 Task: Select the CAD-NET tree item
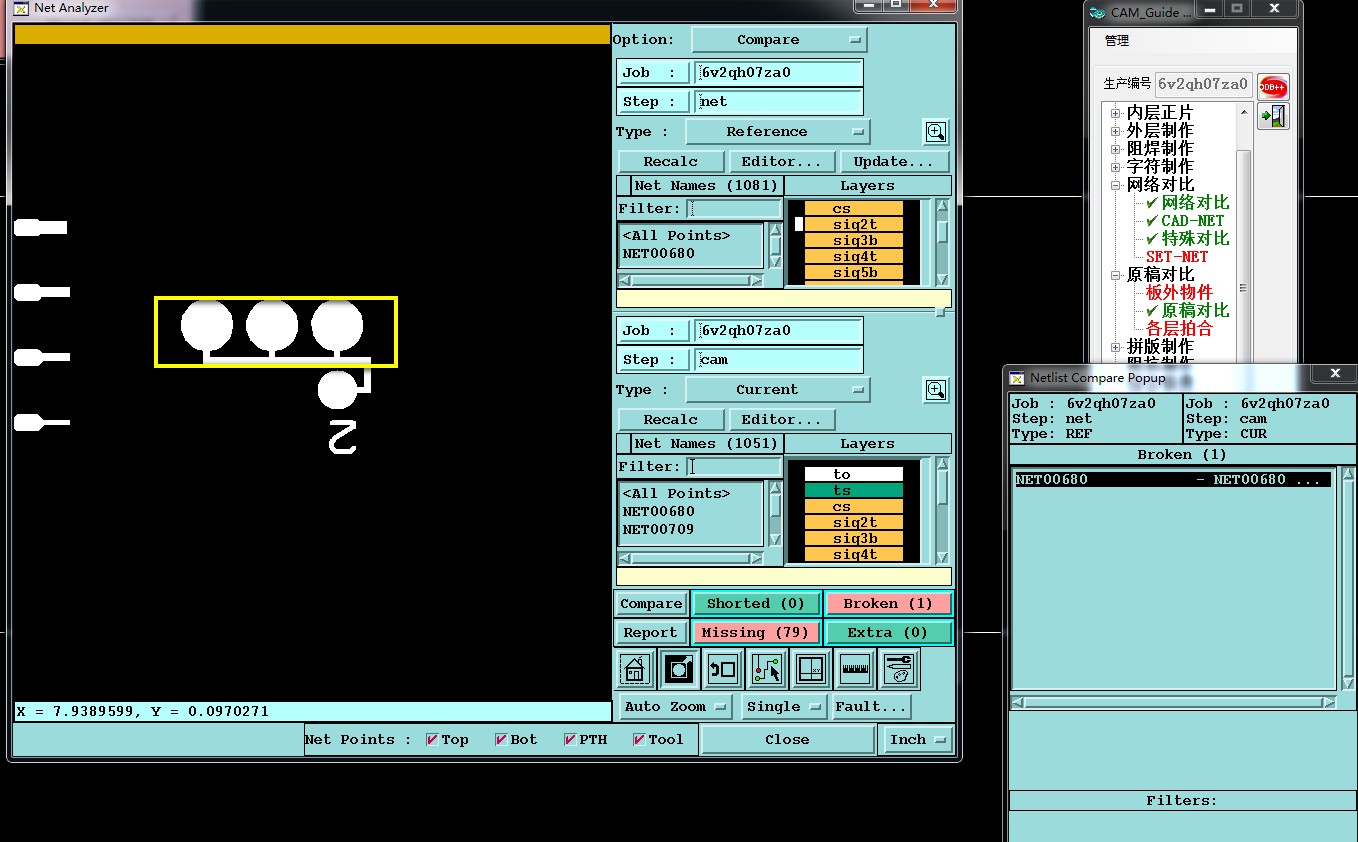[x=1192, y=221]
